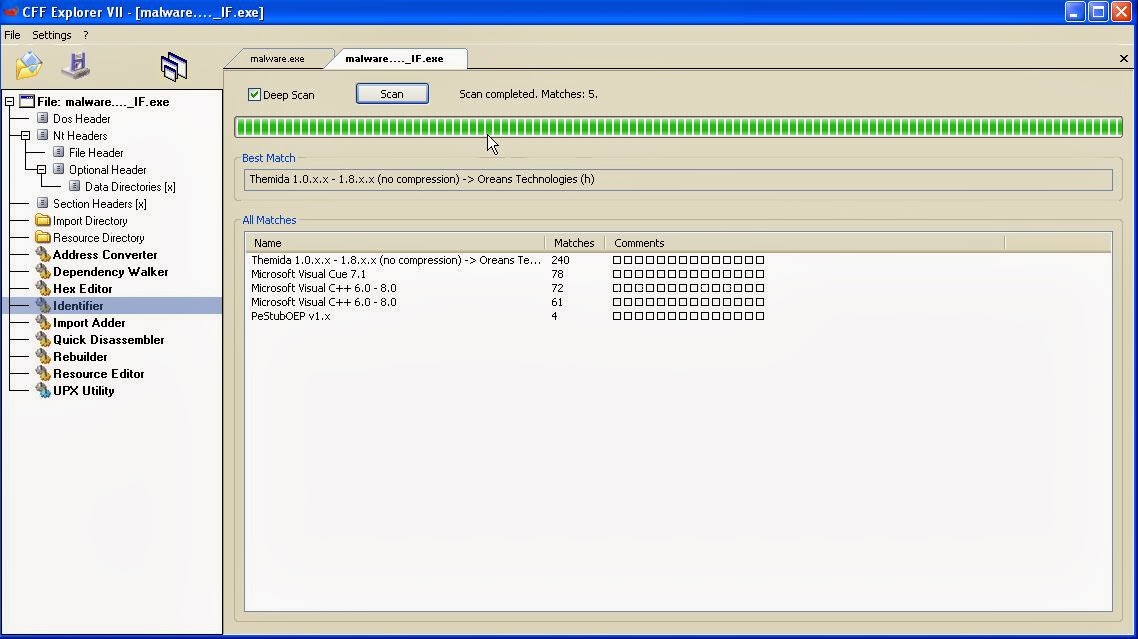
Task: Select Microsoft Visual C++ 6.0 - 8.0 with 61 matches
Action: click(x=678, y=302)
